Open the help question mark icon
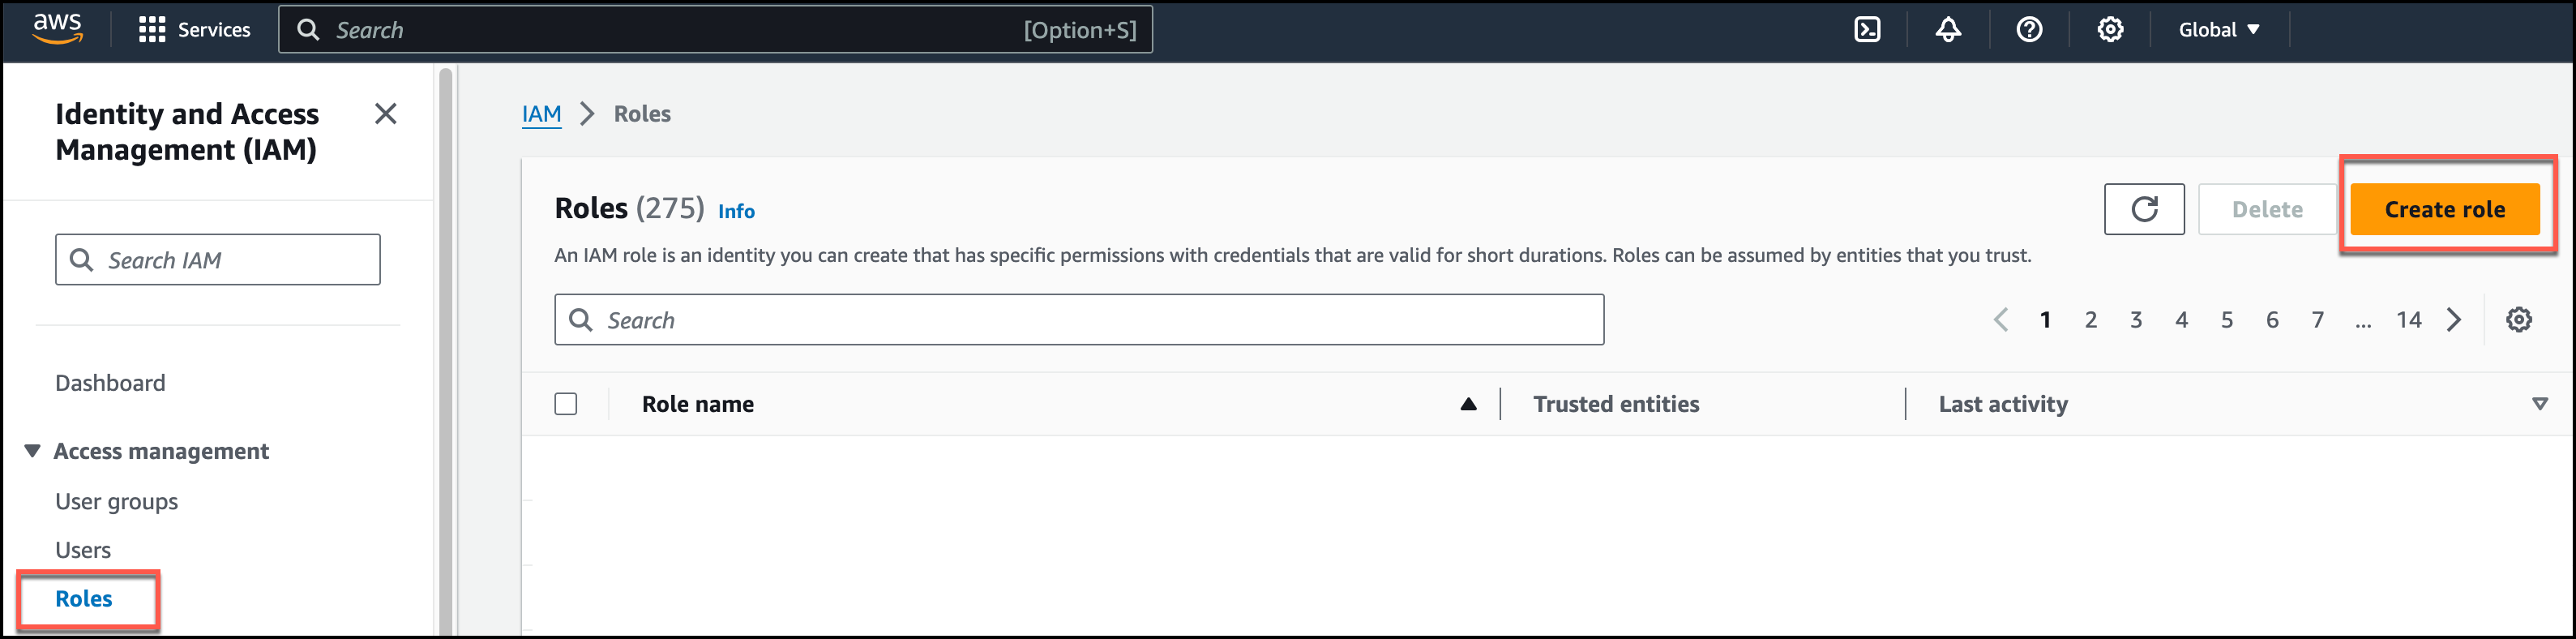 pos(2029,30)
